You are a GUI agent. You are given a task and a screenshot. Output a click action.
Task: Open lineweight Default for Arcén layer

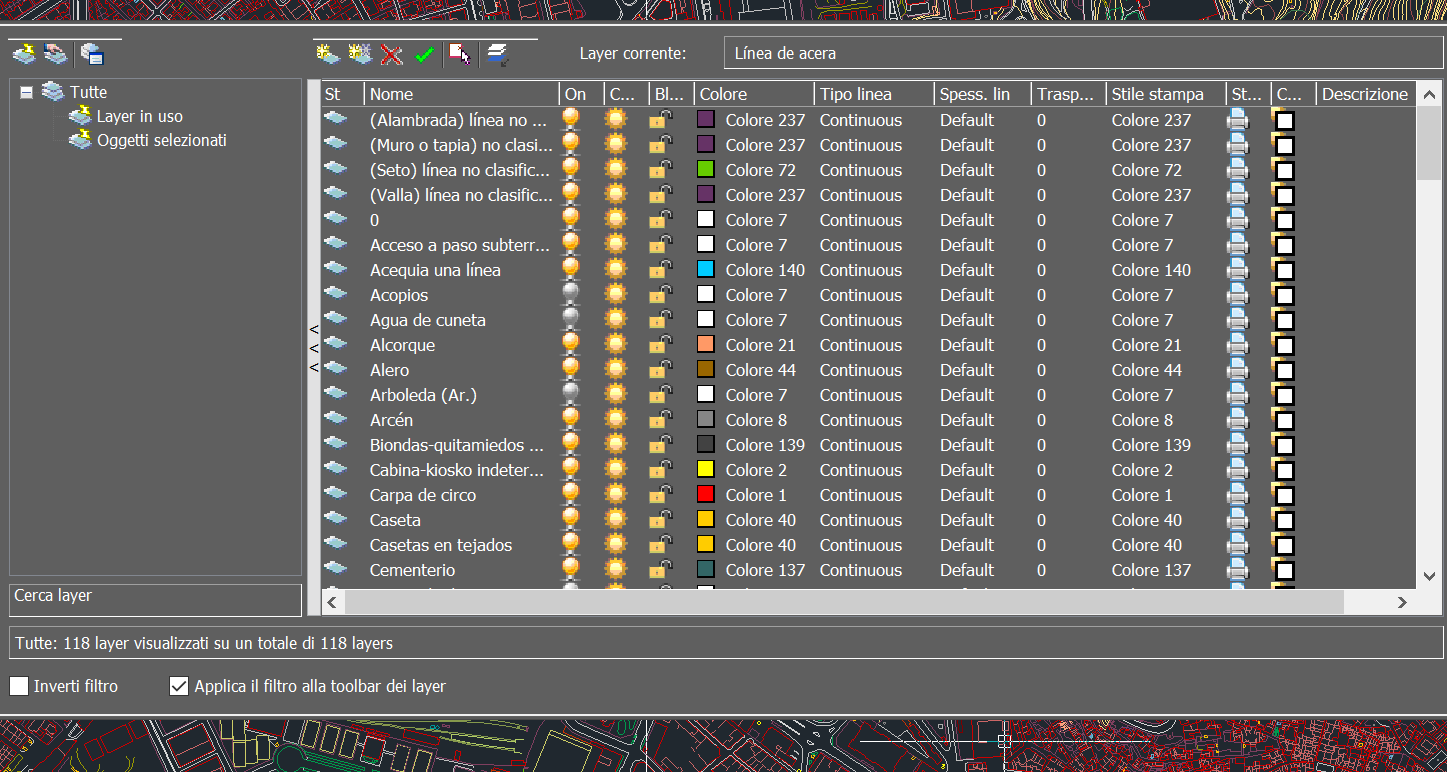[x=967, y=420]
